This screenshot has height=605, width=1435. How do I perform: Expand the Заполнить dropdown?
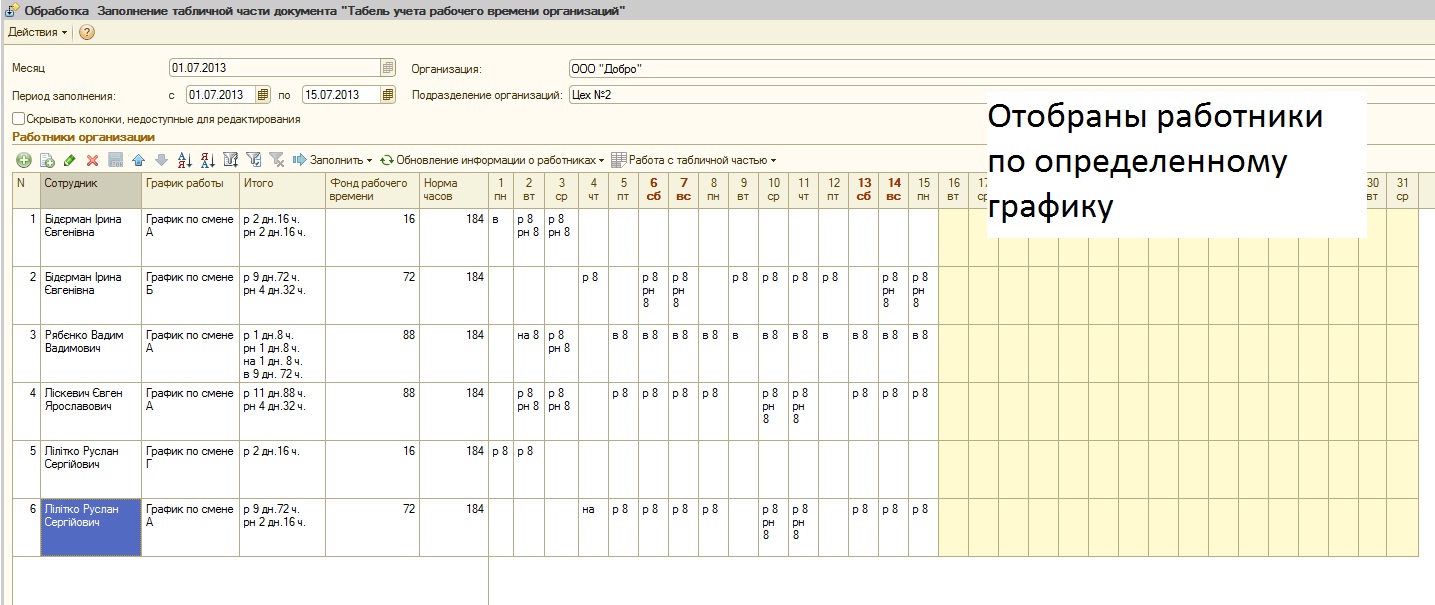[x=332, y=160]
